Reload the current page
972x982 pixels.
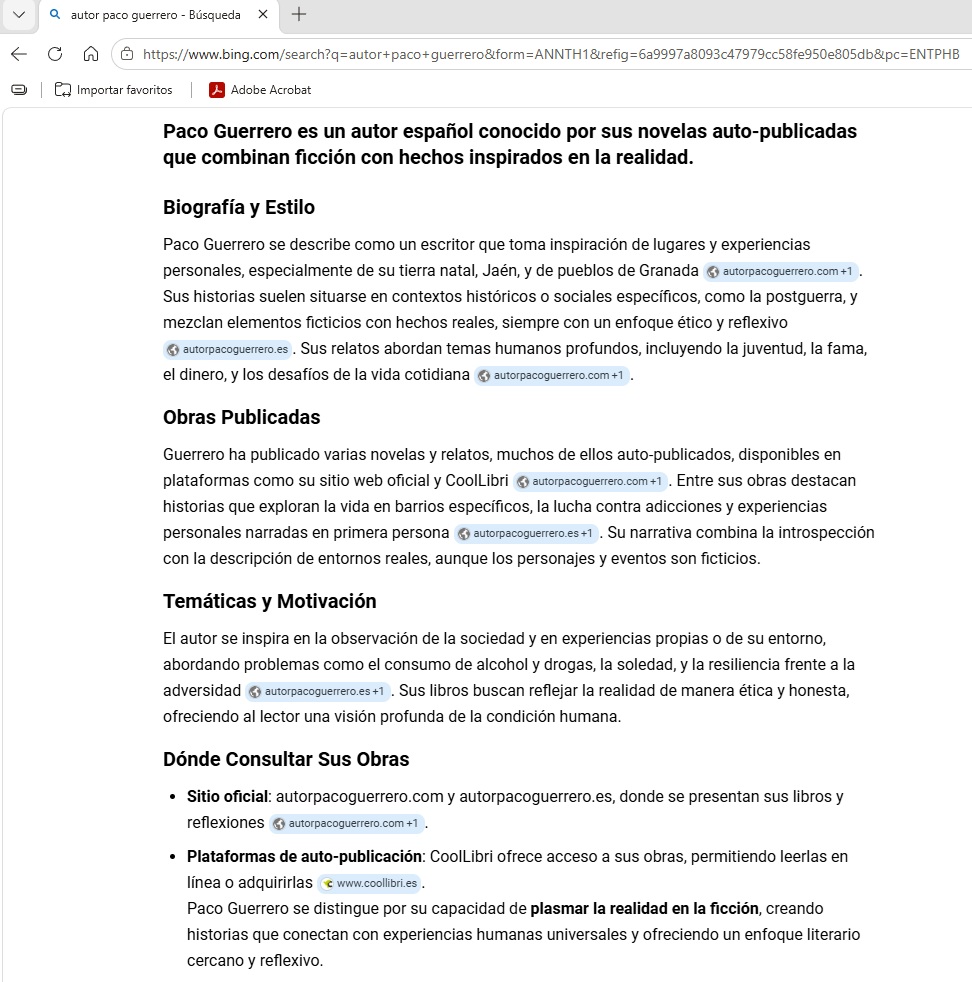pyautogui.click(x=55, y=54)
